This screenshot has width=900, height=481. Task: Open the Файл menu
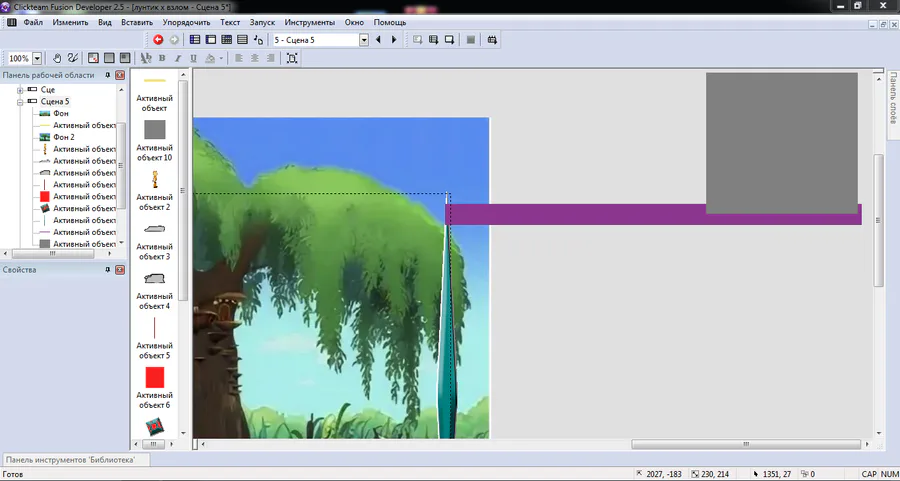[33, 22]
